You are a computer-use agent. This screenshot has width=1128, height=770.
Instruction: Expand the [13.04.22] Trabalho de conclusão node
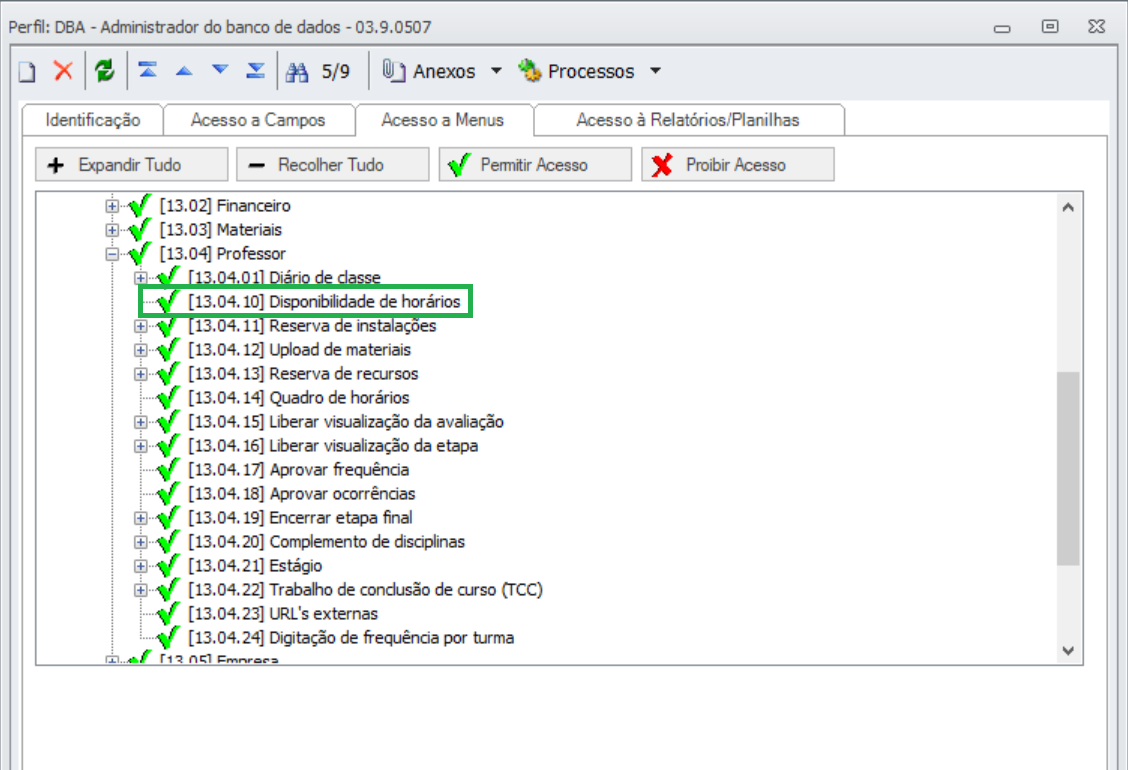coord(141,590)
